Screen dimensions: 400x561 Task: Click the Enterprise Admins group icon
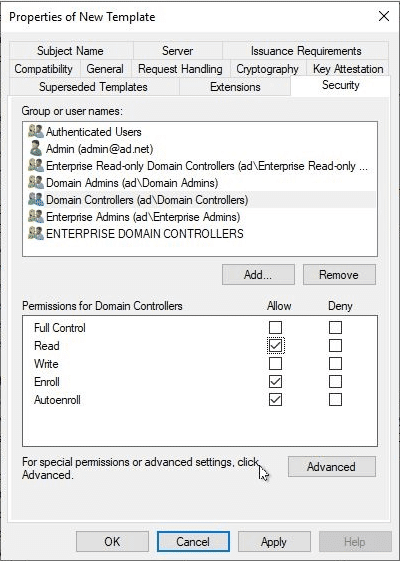(36, 217)
